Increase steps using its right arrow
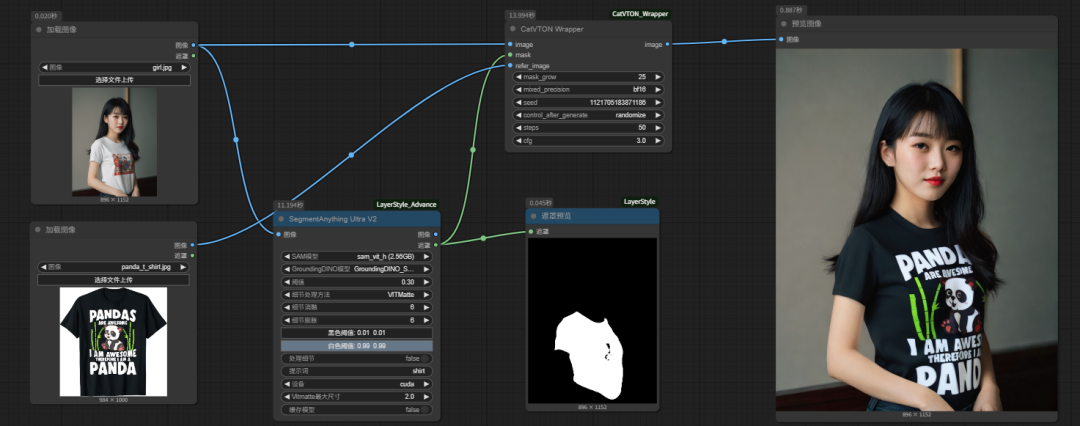Screen dimensions: 1080x426 click(658, 128)
